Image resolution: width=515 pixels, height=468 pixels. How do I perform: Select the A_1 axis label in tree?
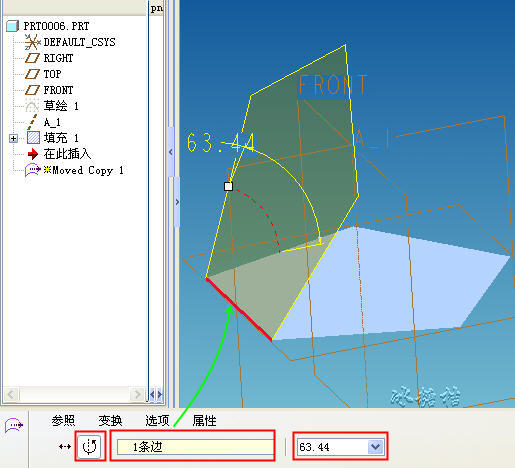(52, 122)
